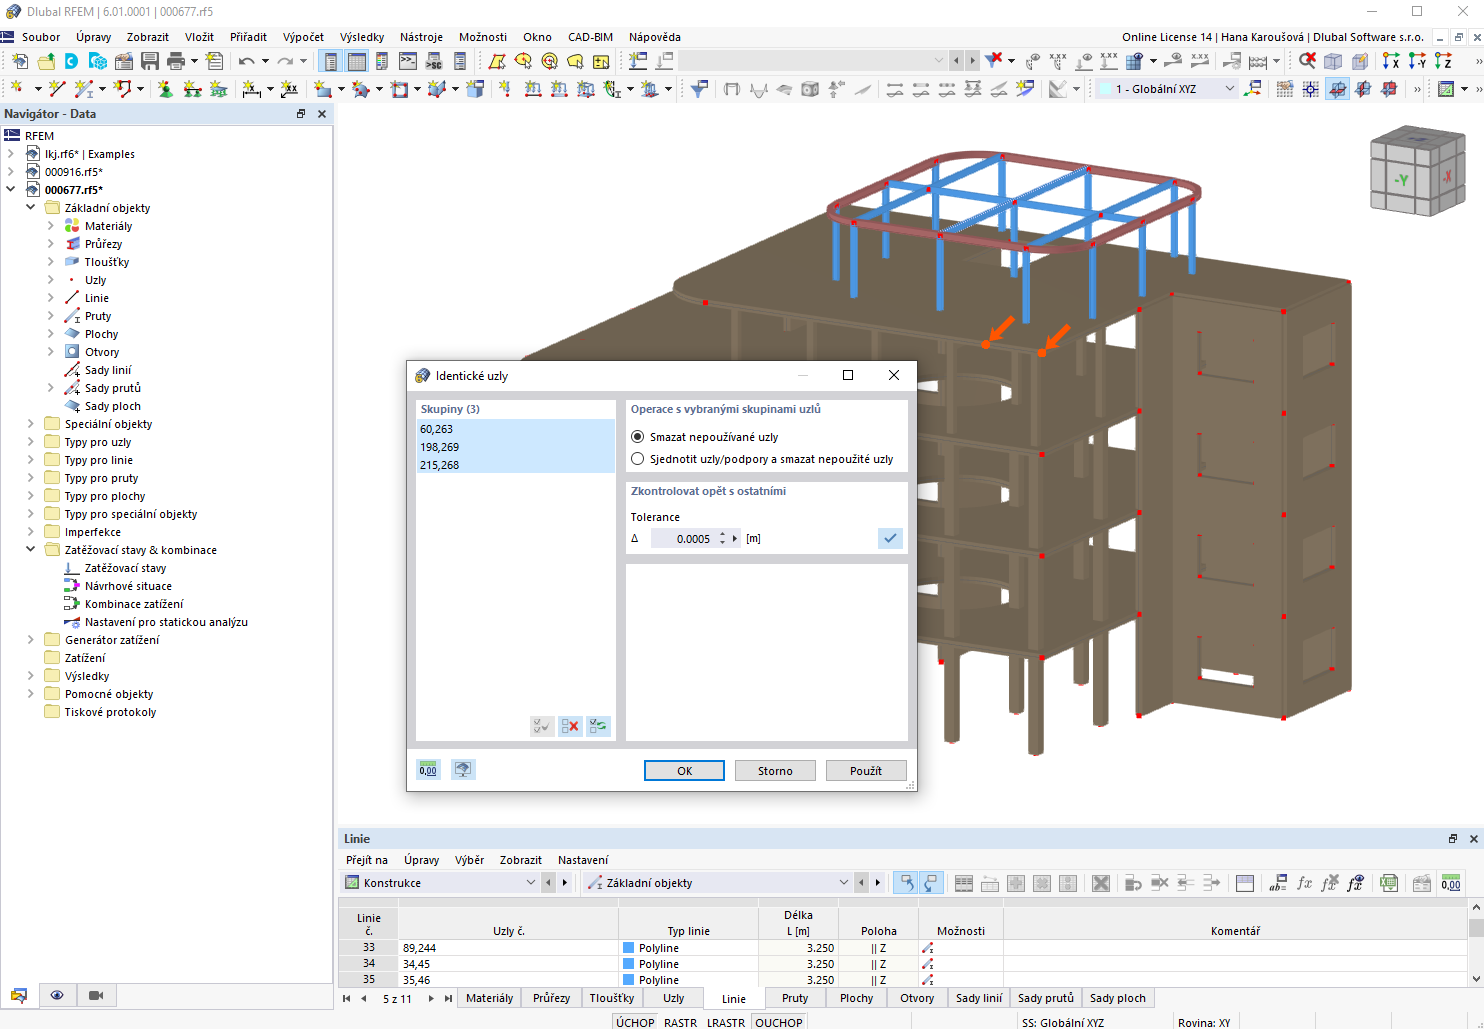The image size is (1484, 1029).
Task: Set view in minus Y direction
Action: 1417,61
